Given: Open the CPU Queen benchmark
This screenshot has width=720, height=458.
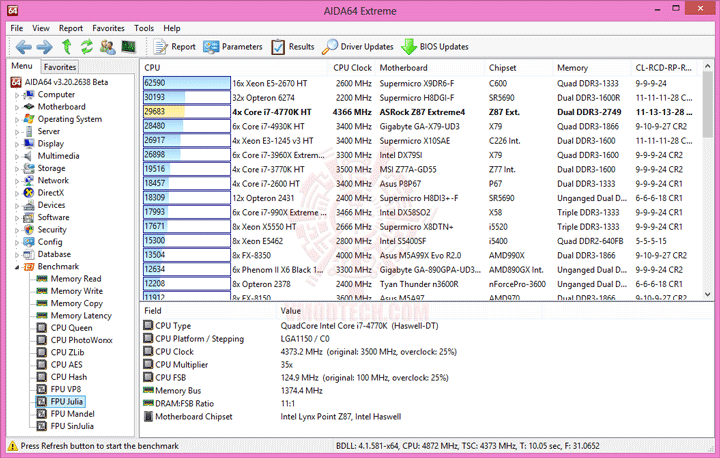Looking at the screenshot, I should point(64,328).
